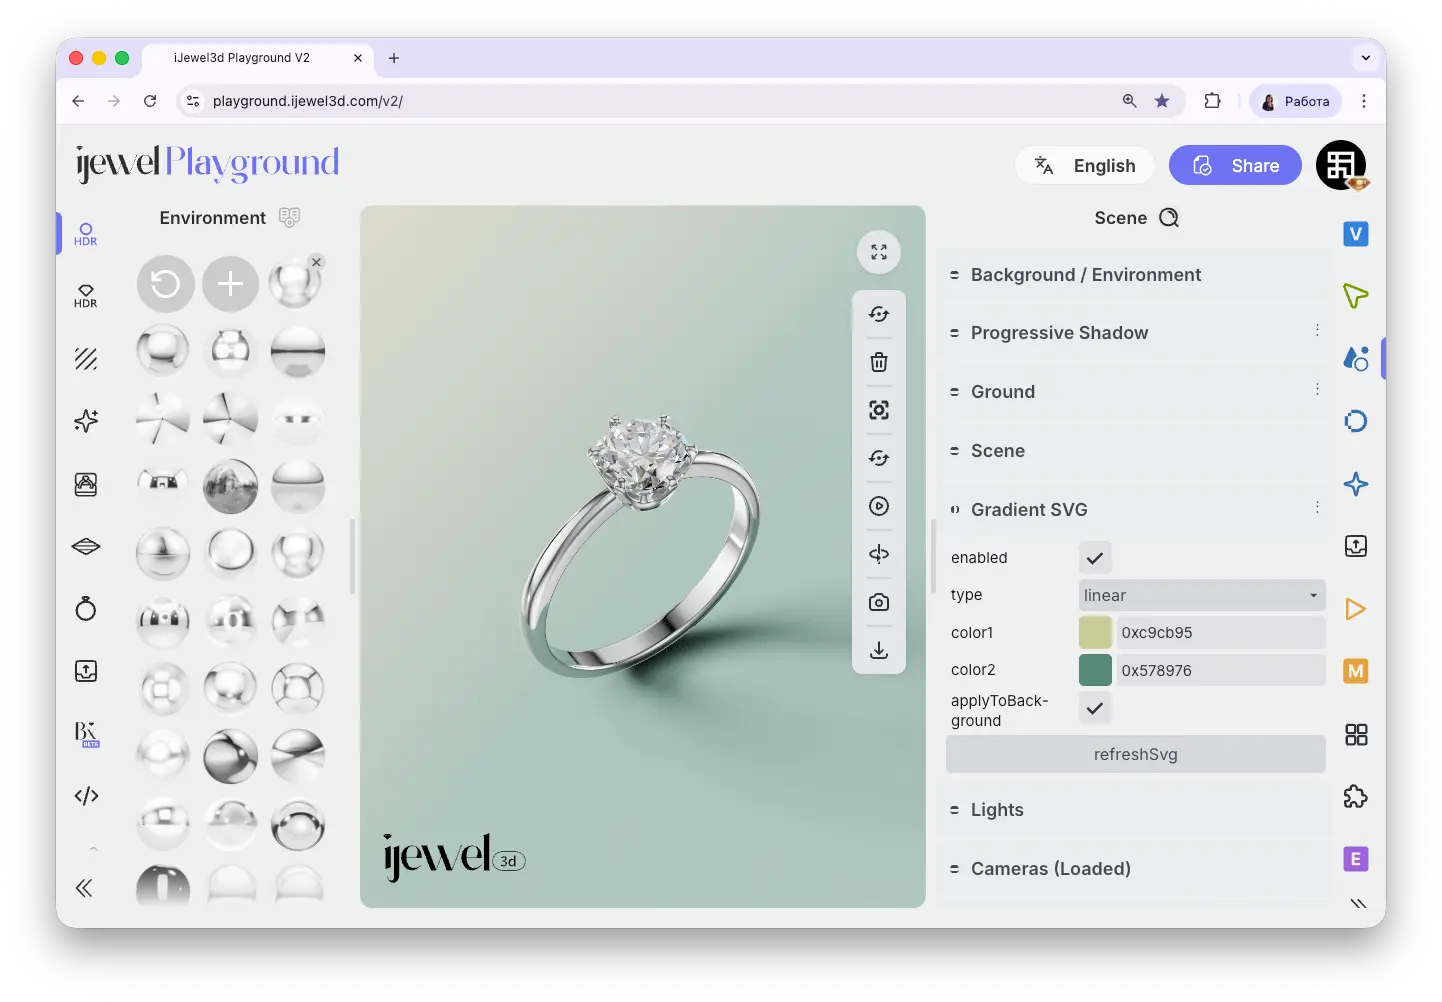Reset environment with the circular arrow button
Viewport: 1442px width, 1002px height.
pos(165,284)
